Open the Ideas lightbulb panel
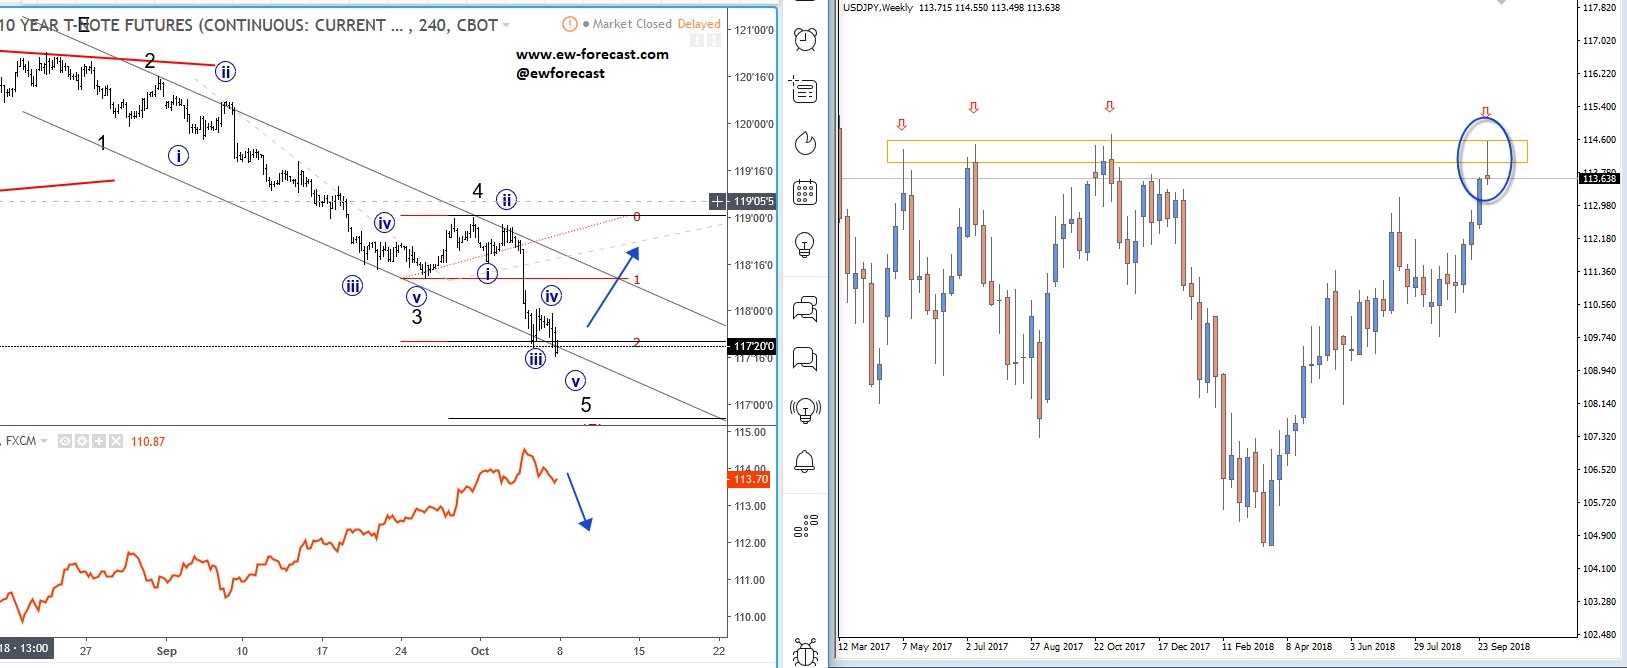Image resolution: width=1627 pixels, height=668 pixels. (x=805, y=244)
